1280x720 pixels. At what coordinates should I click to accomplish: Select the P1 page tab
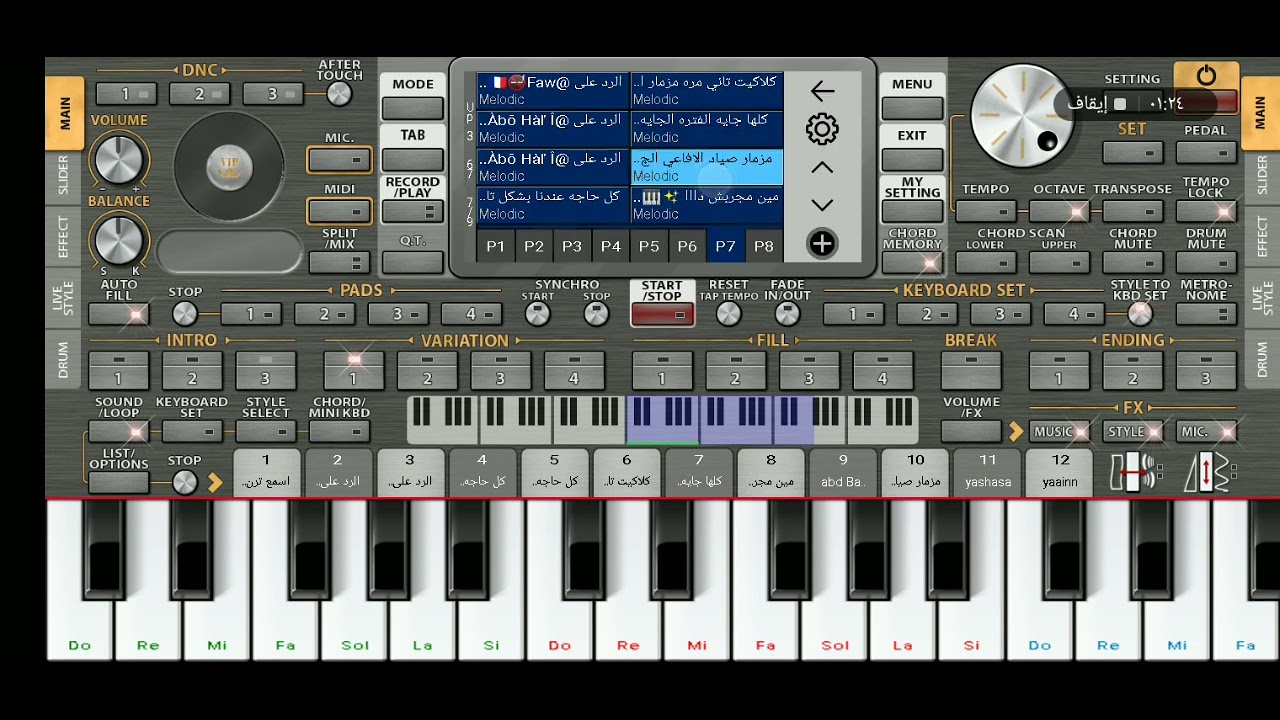click(x=496, y=246)
